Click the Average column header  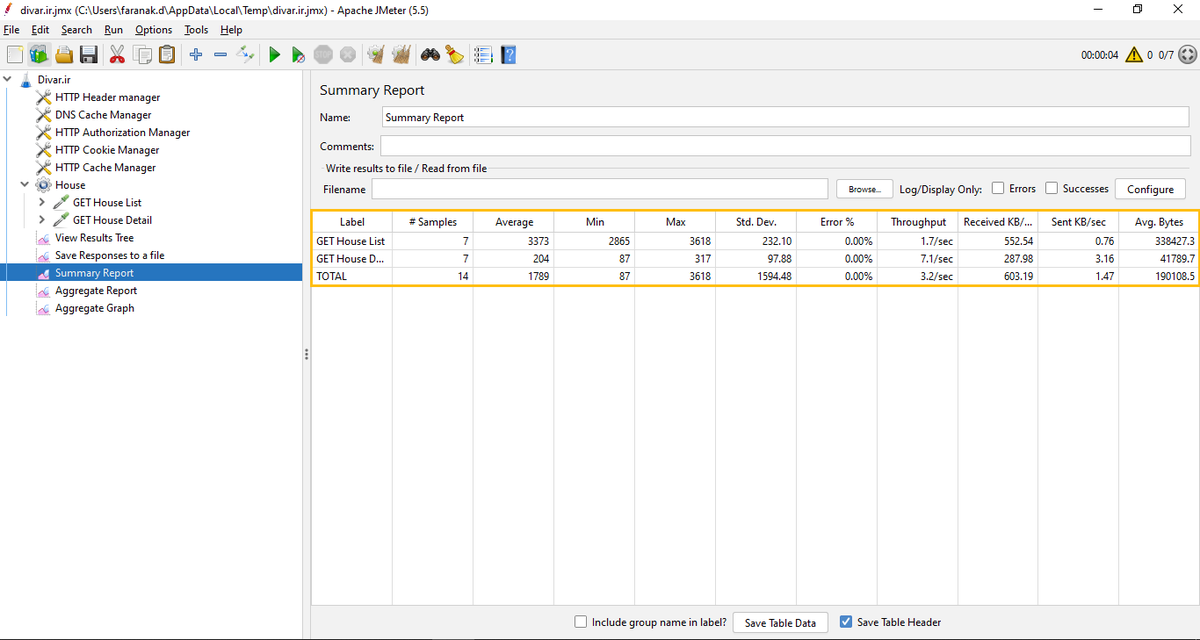[x=514, y=222]
